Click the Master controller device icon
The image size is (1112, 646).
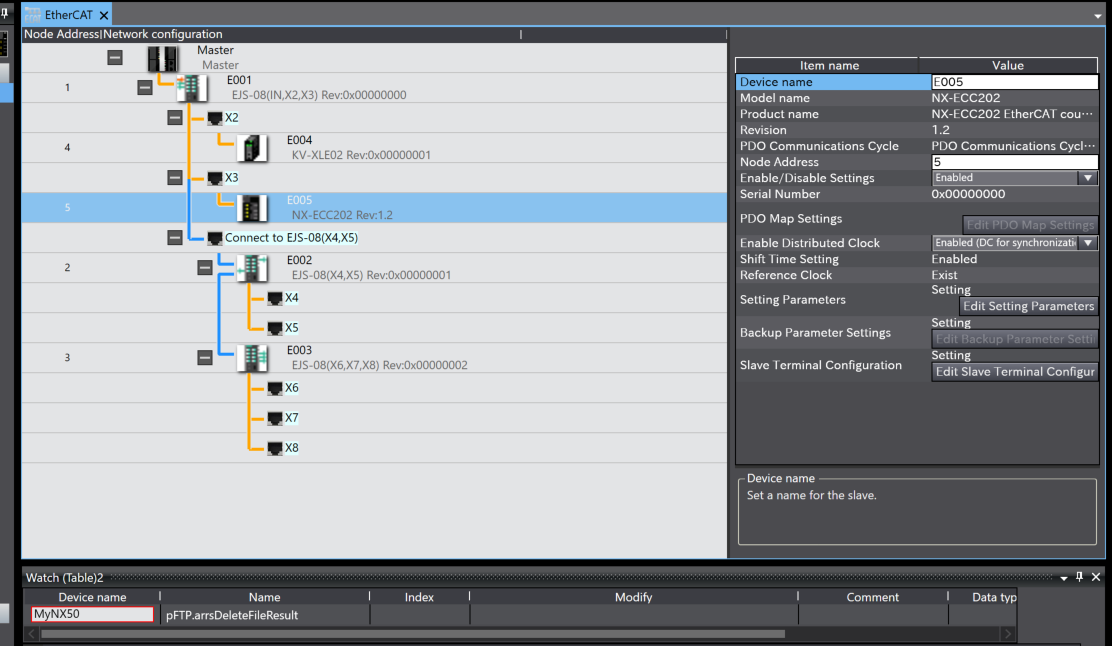163,59
